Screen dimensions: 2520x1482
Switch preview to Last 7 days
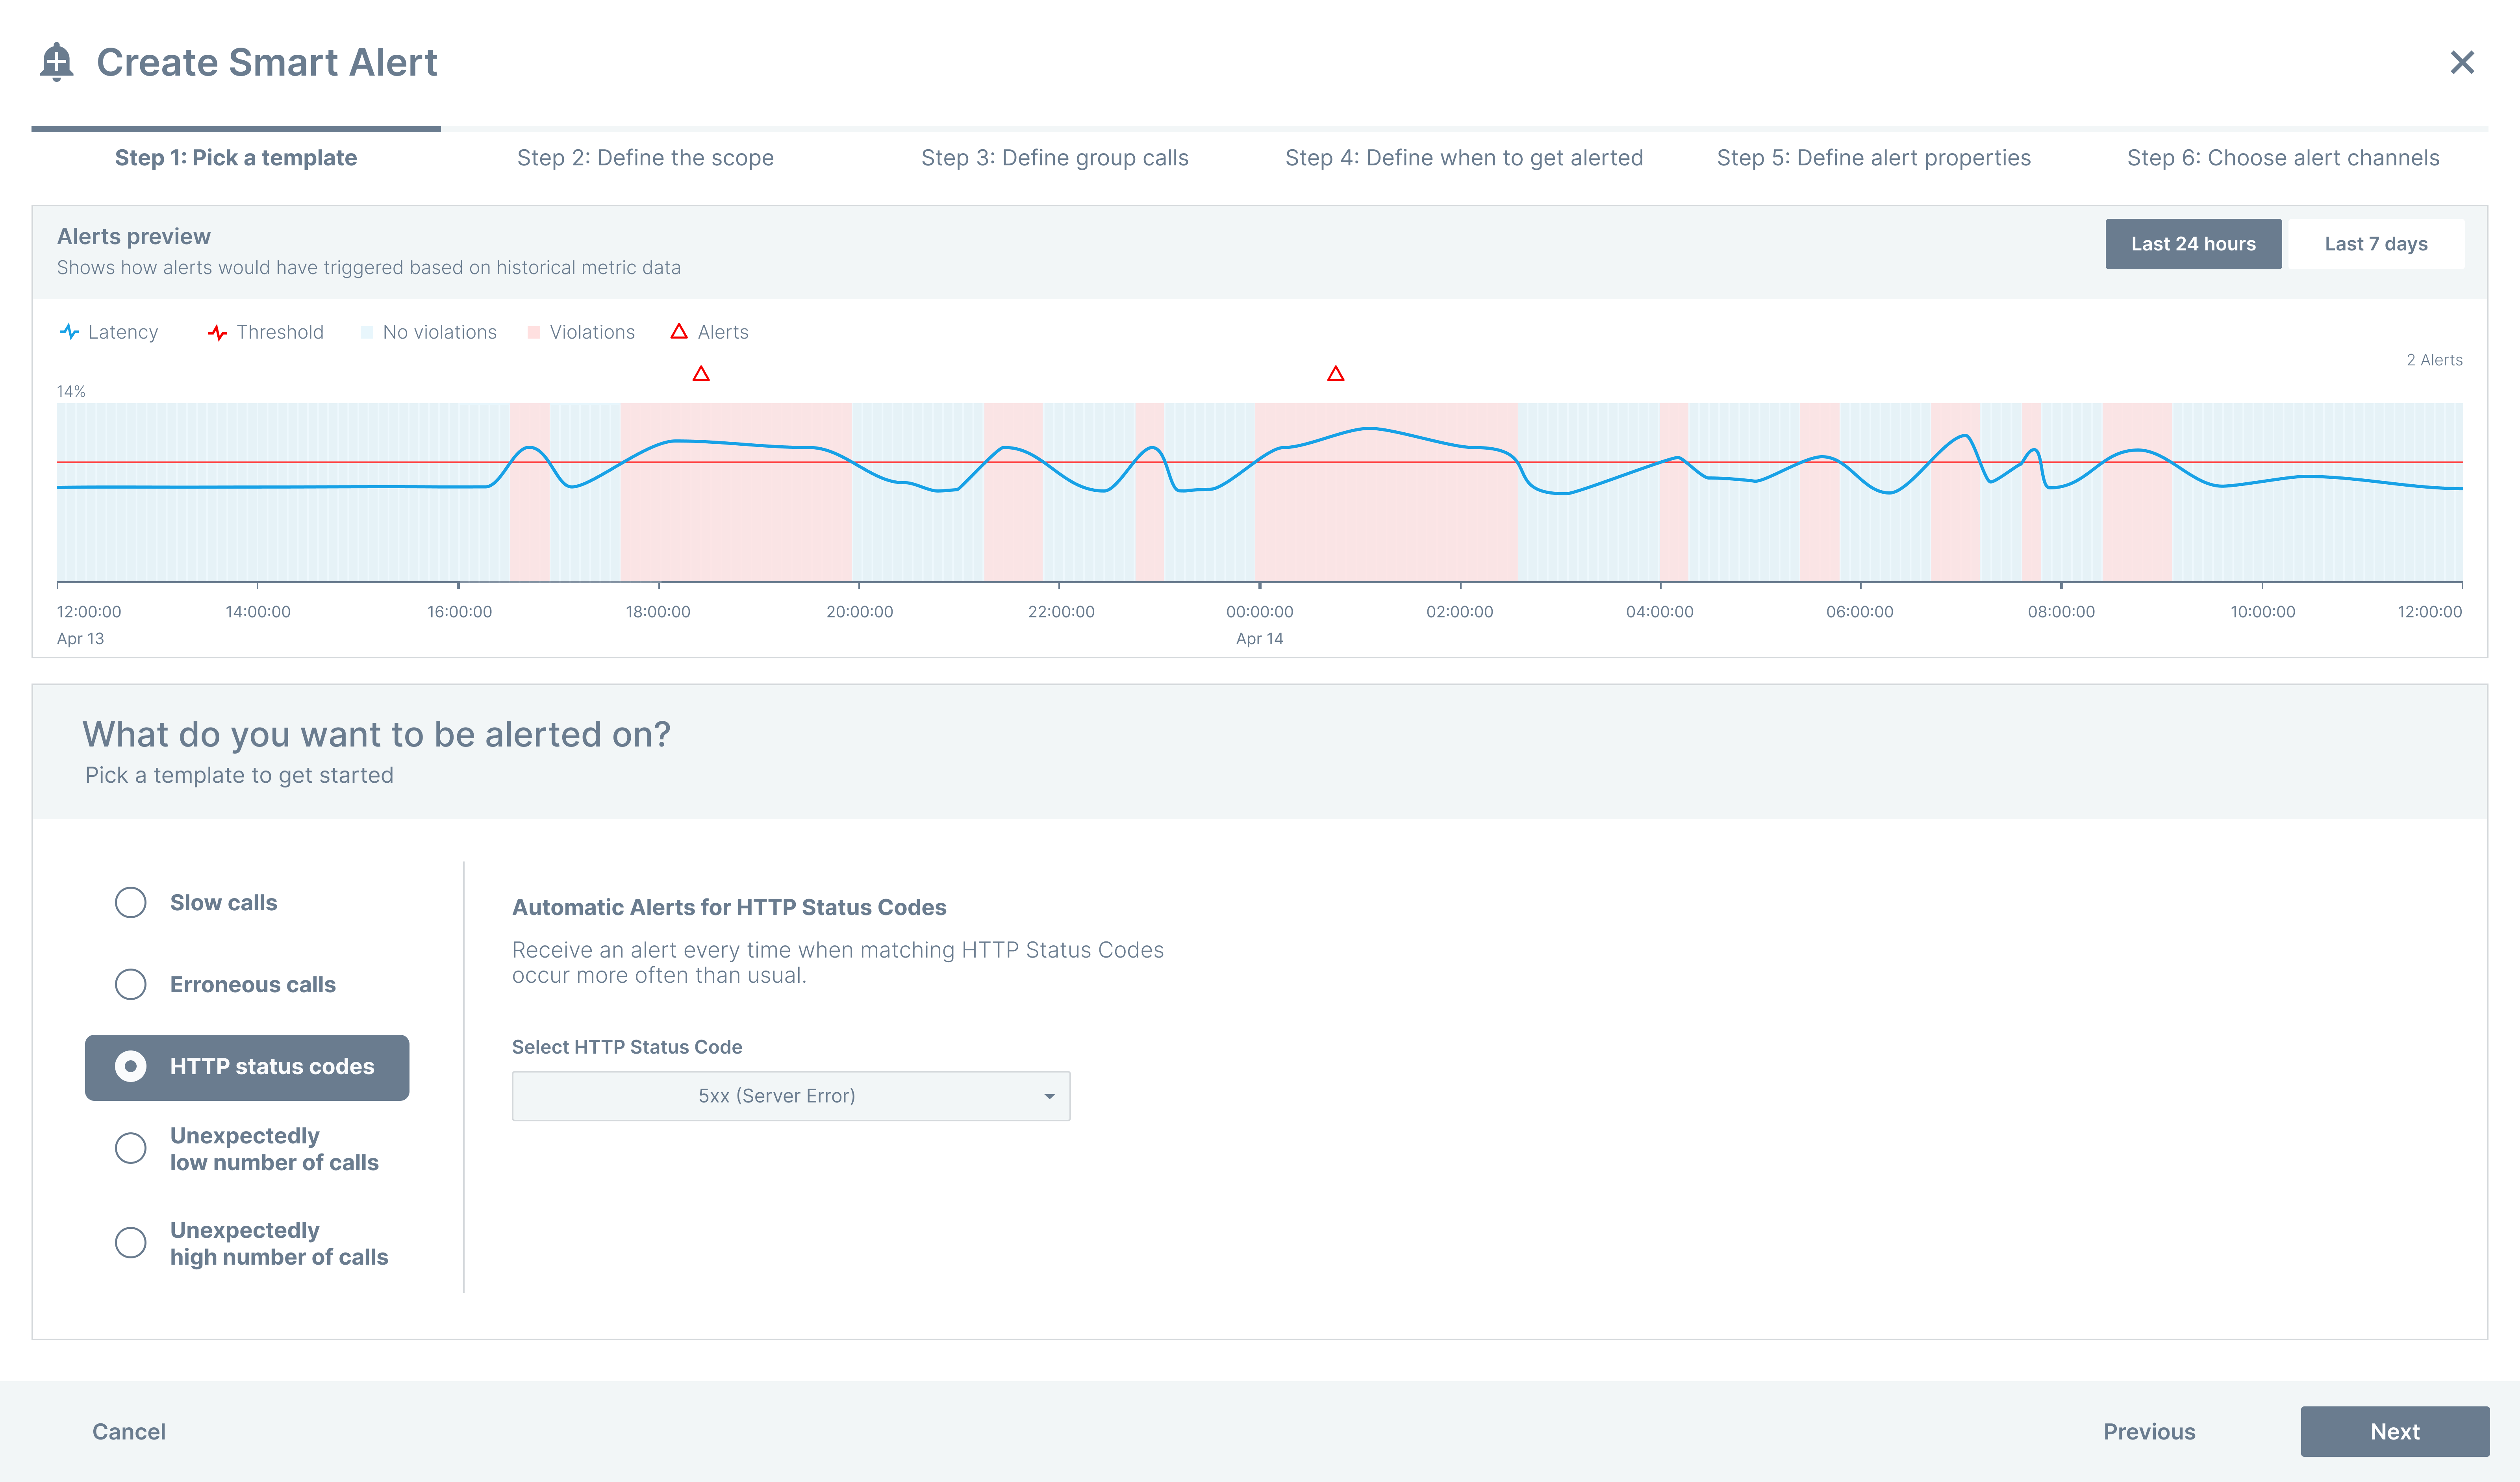(2375, 244)
